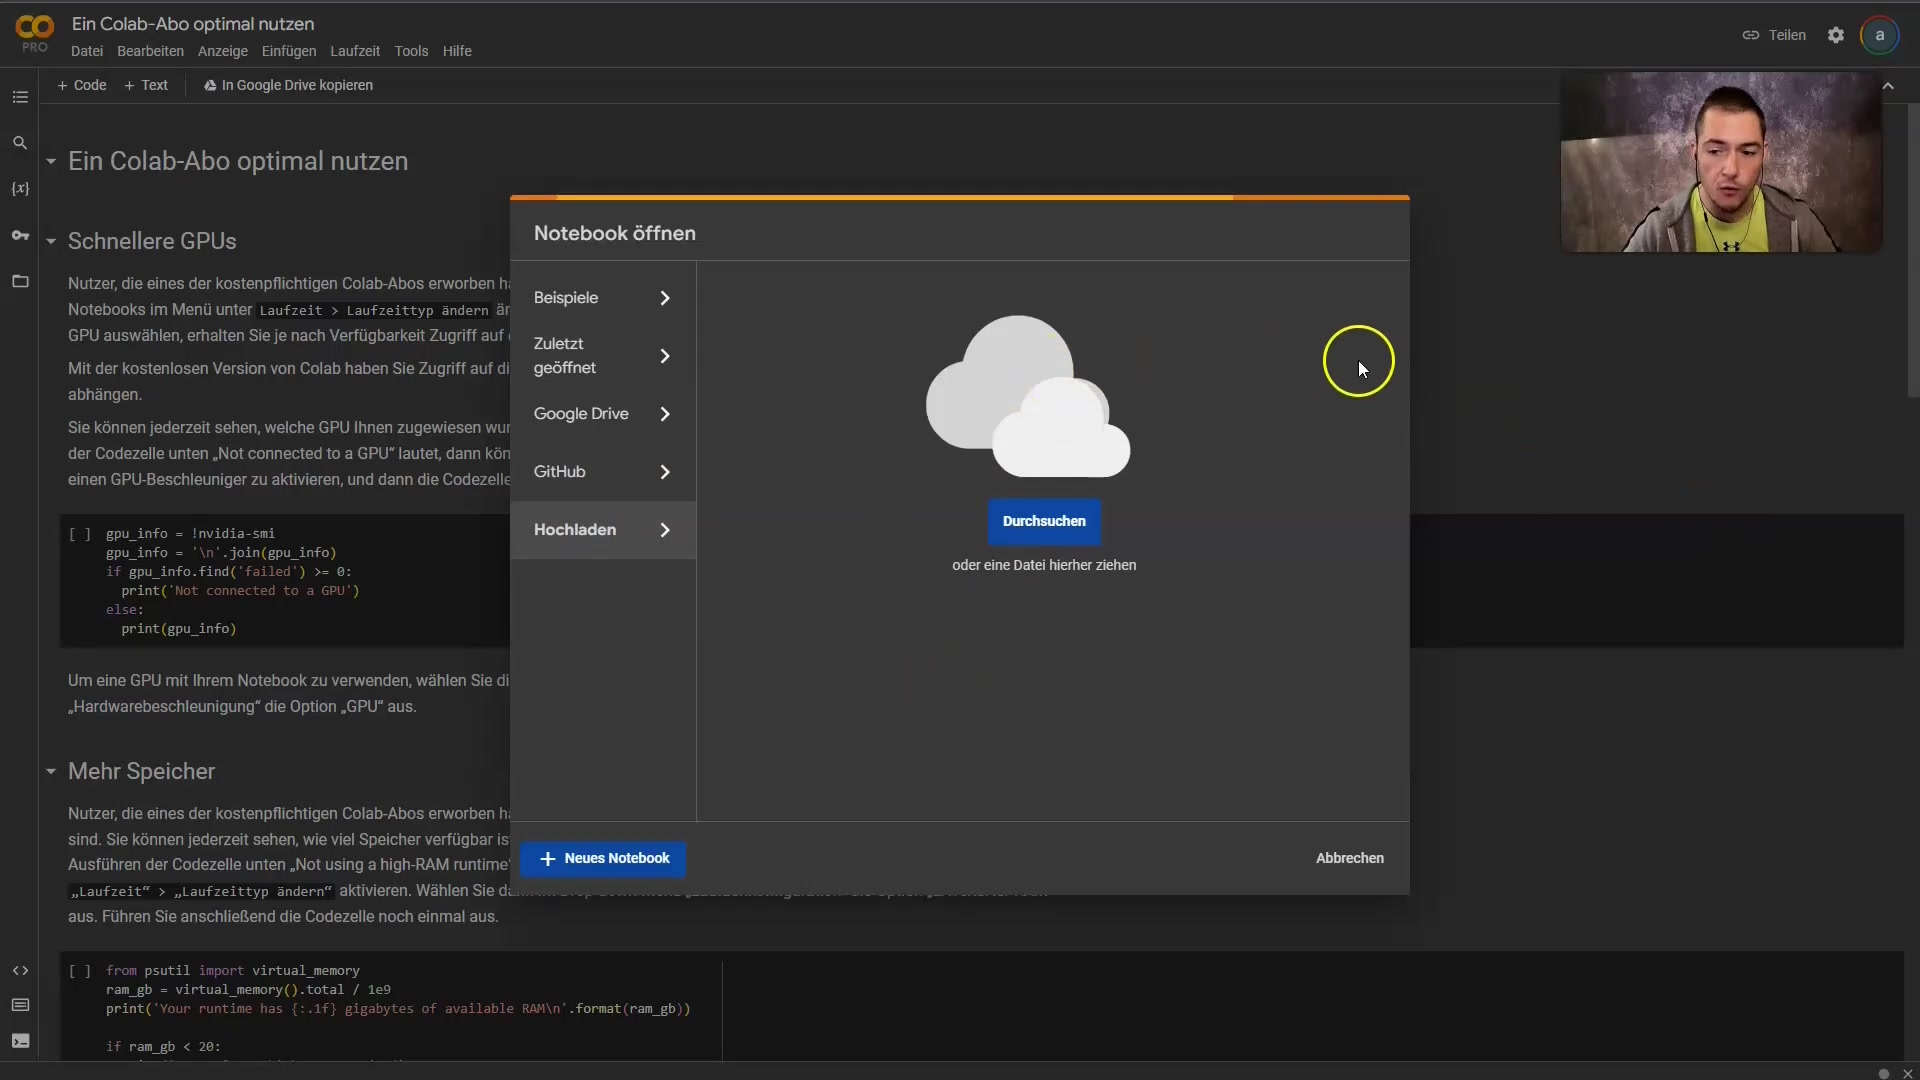The image size is (1920, 1080).
Task: Select the GitHub tab in dialog
Action: pos(602,472)
